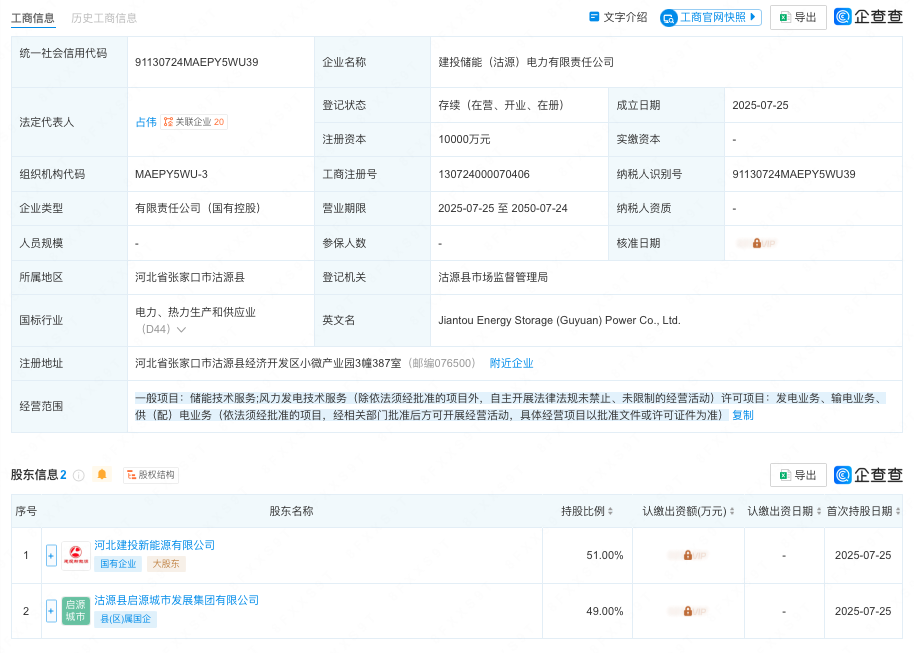The image size is (914, 653).
Task: Click VIP lock for 河北建投 subscribed capital
Action: click(687, 556)
